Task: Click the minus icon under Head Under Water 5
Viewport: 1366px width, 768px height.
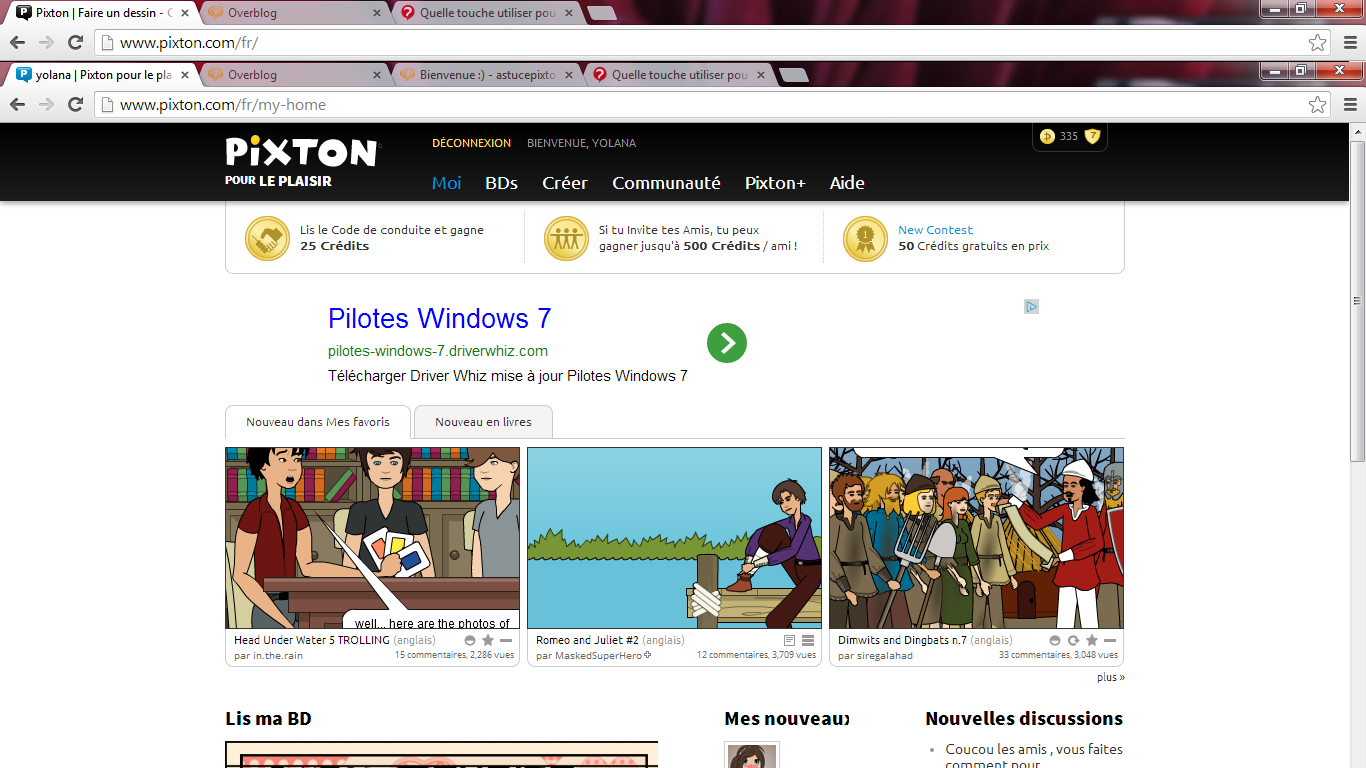Action: tap(506, 640)
